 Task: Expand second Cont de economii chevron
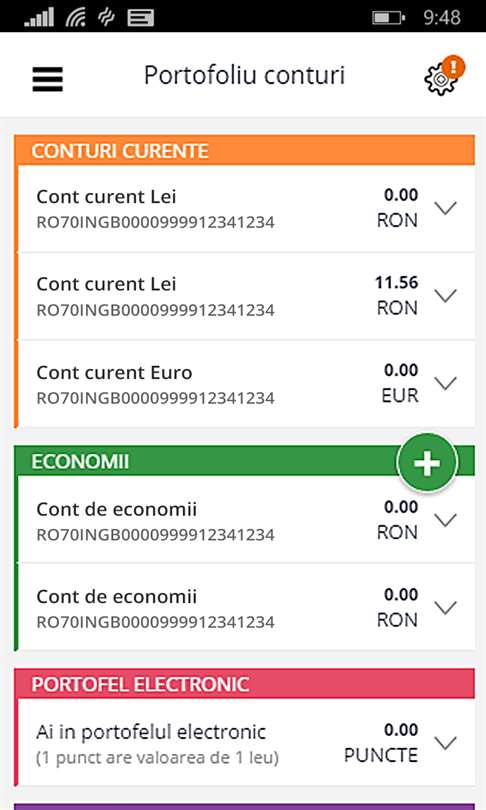click(x=445, y=608)
